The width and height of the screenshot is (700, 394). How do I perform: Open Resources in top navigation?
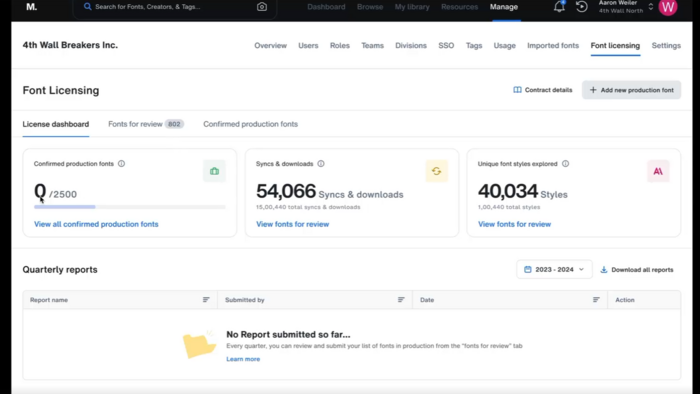point(459,7)
